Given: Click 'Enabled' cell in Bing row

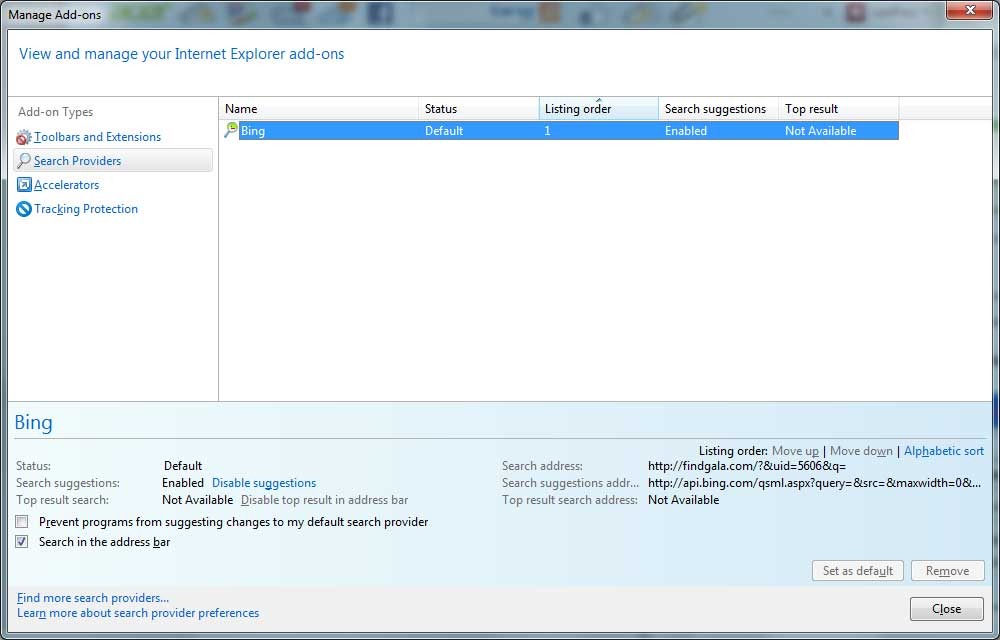Looking at the screenshot, I should [686, 131].
